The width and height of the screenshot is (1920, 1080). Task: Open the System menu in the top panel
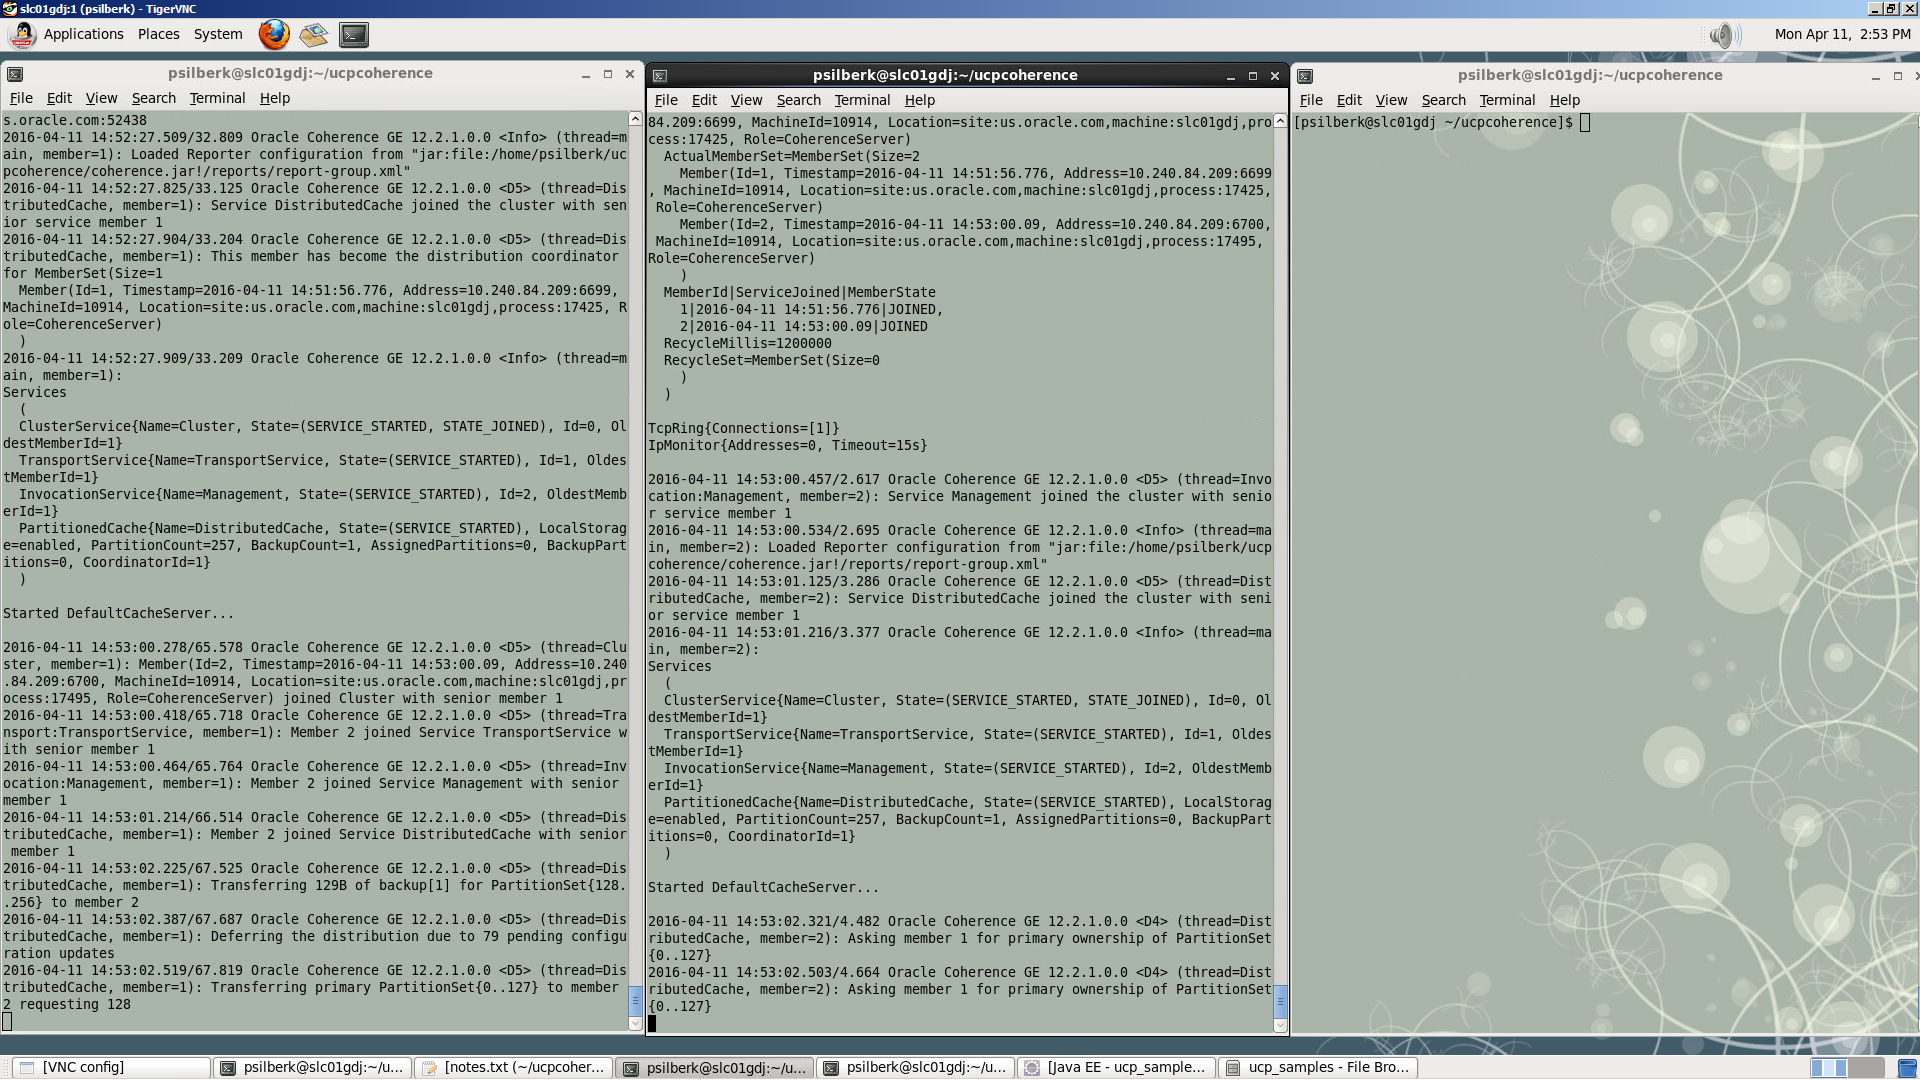(218, 34)
